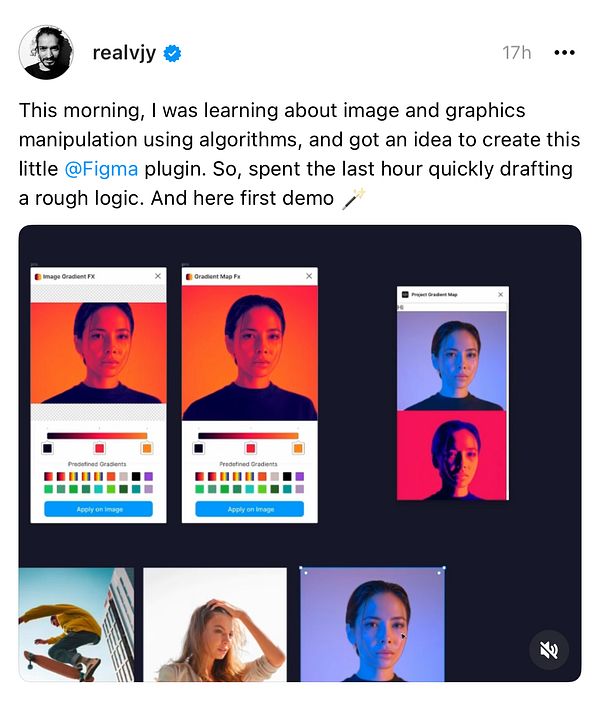Close the Gradient Map Fx panel

coord(309,276)
